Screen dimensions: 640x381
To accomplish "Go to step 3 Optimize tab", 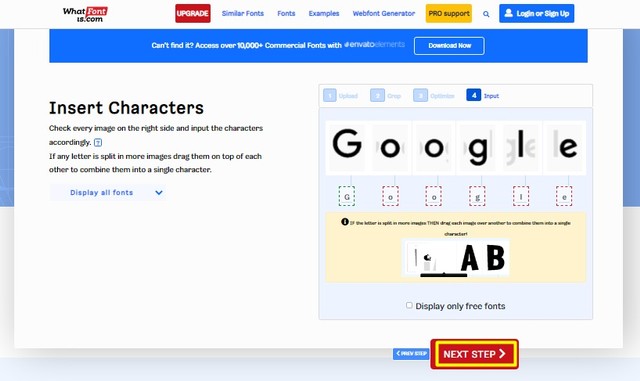I will (x=434, y=96).
